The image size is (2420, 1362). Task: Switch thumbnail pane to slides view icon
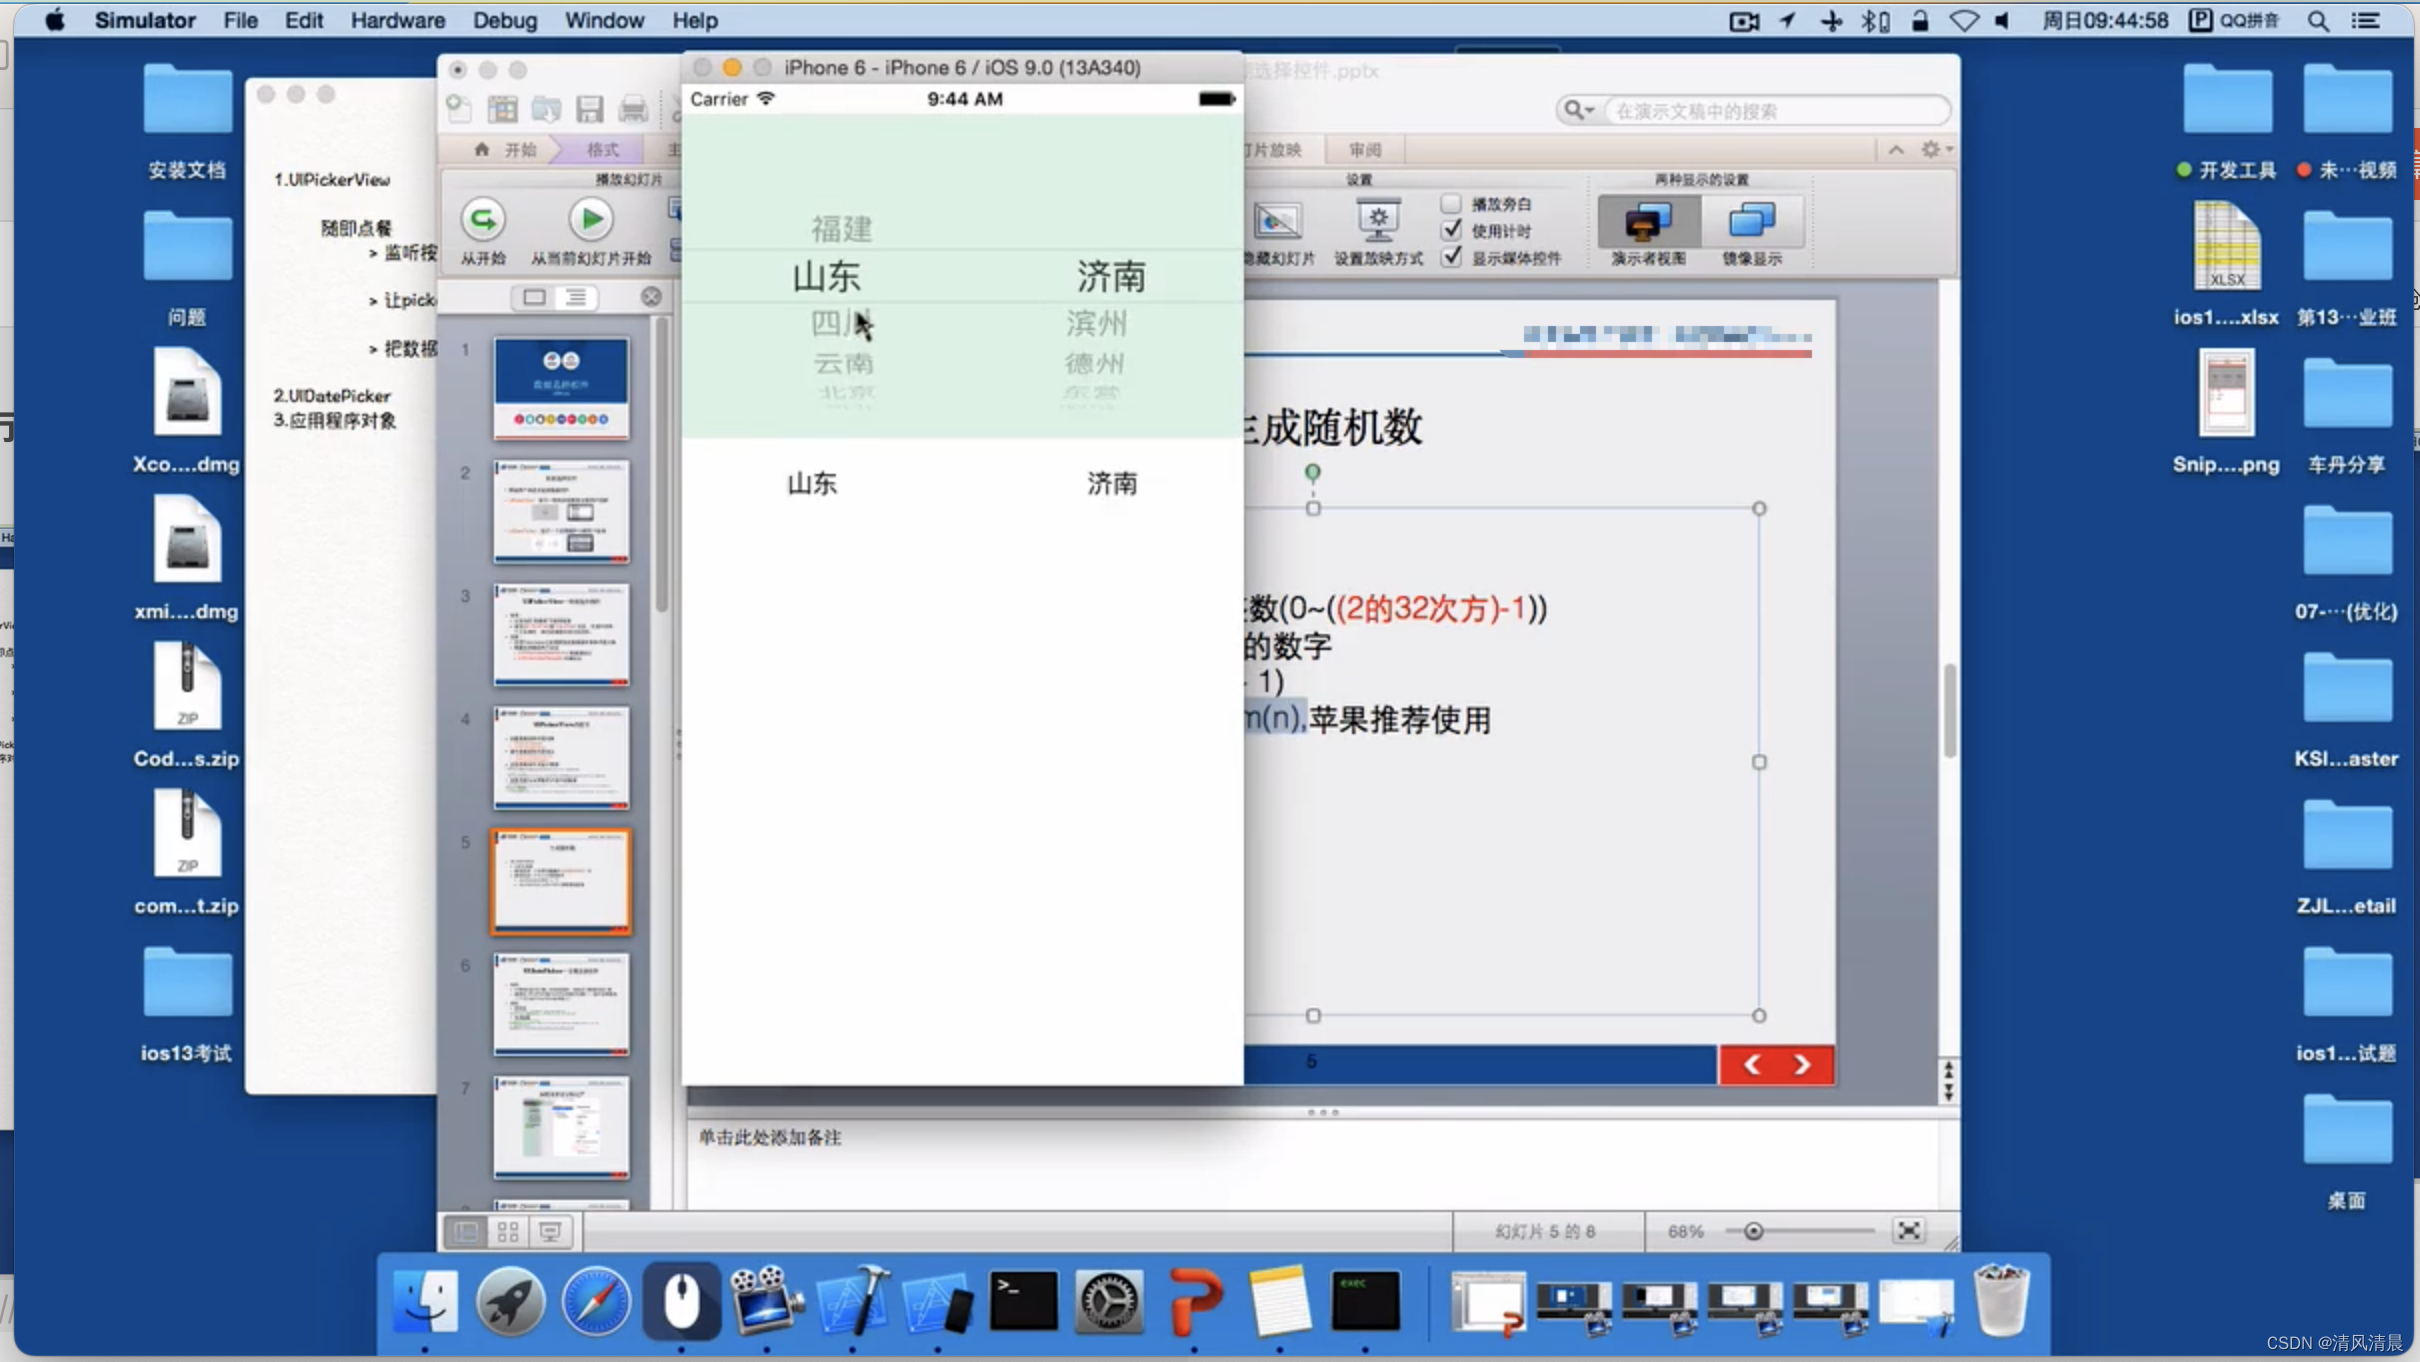click(535, 297)
